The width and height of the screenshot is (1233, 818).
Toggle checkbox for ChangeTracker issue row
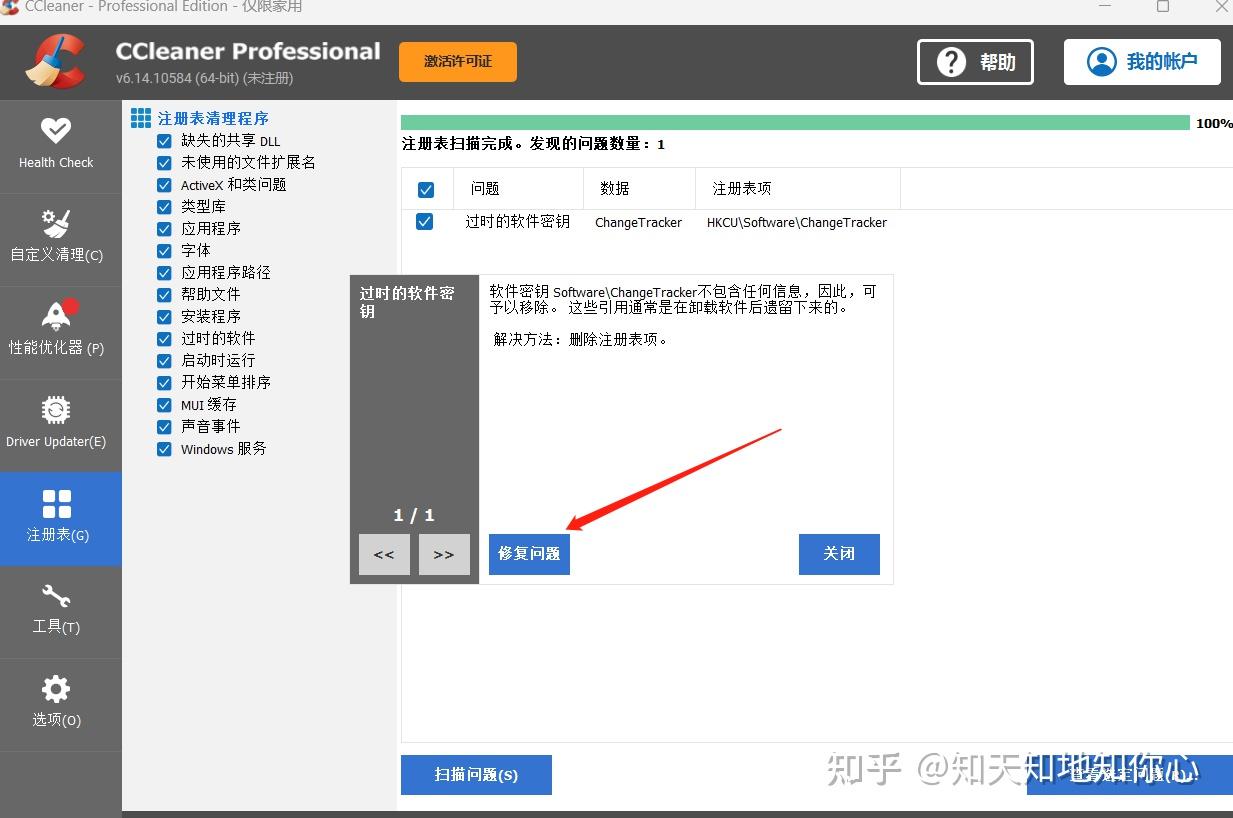(x=424, y=222)
